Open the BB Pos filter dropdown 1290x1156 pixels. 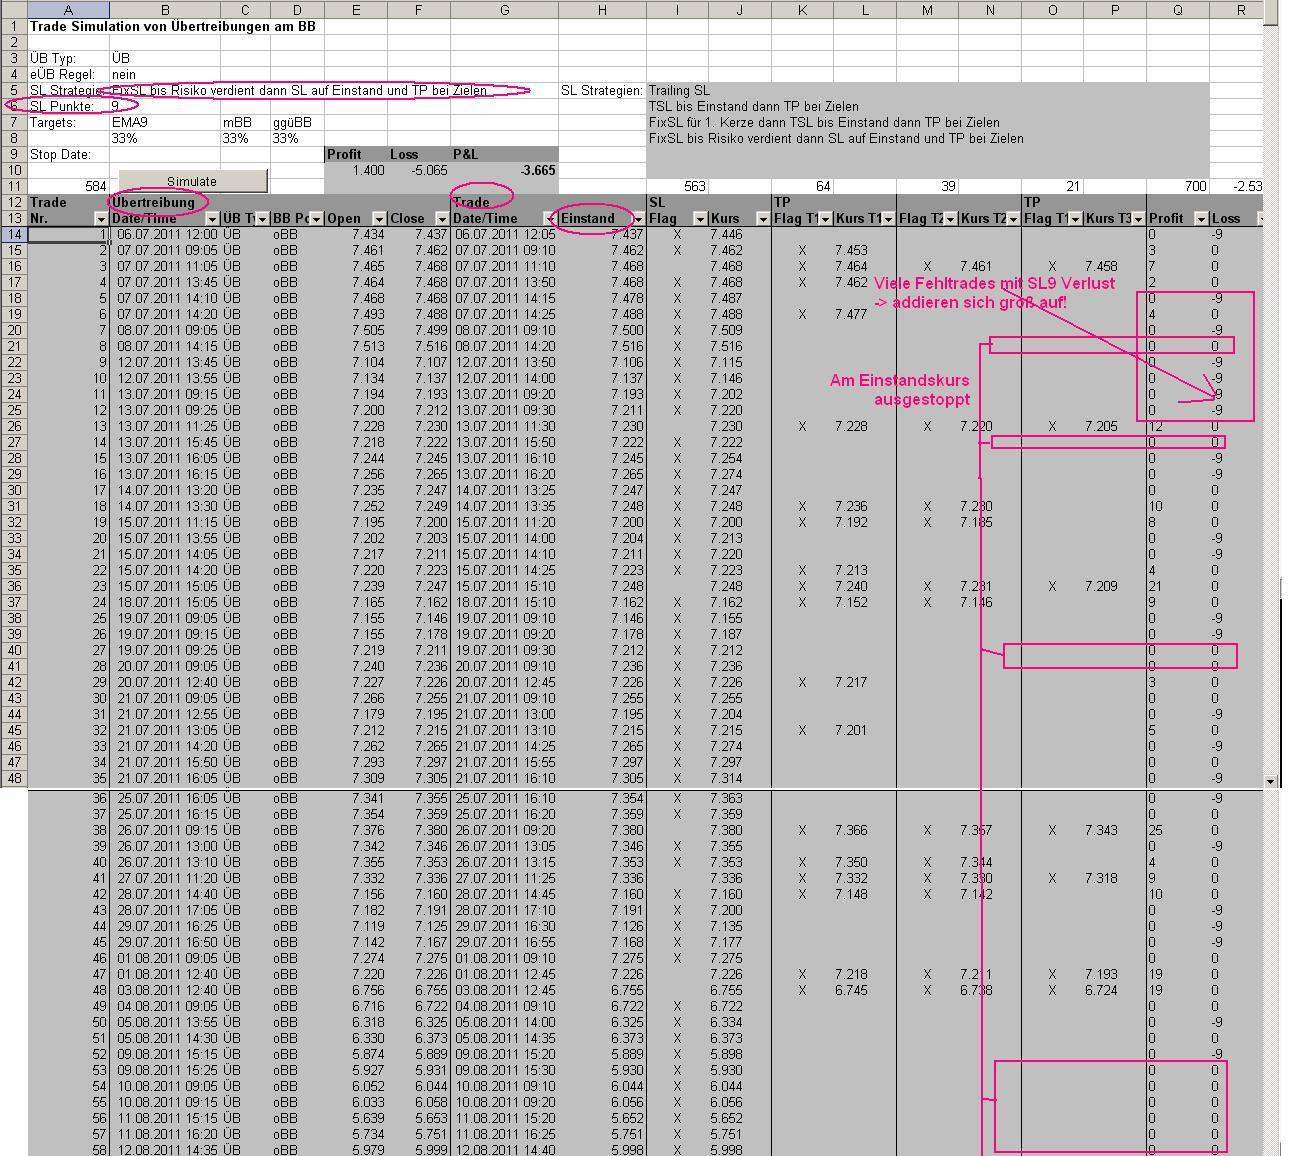[318, 218]
